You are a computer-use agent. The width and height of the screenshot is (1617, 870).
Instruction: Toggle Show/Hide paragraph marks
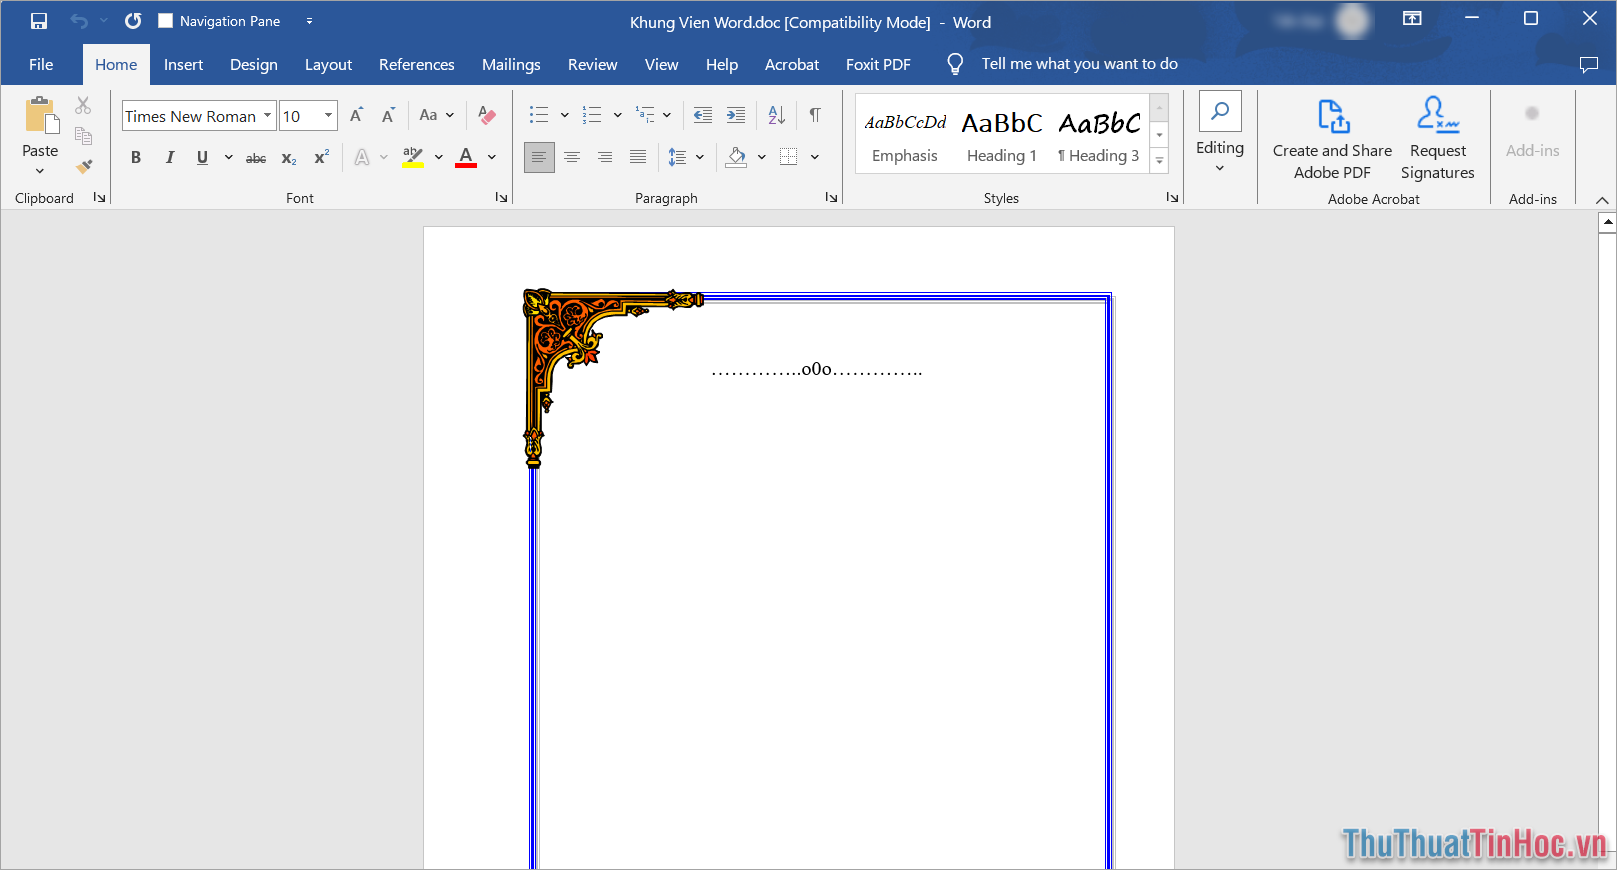point(815,115)
